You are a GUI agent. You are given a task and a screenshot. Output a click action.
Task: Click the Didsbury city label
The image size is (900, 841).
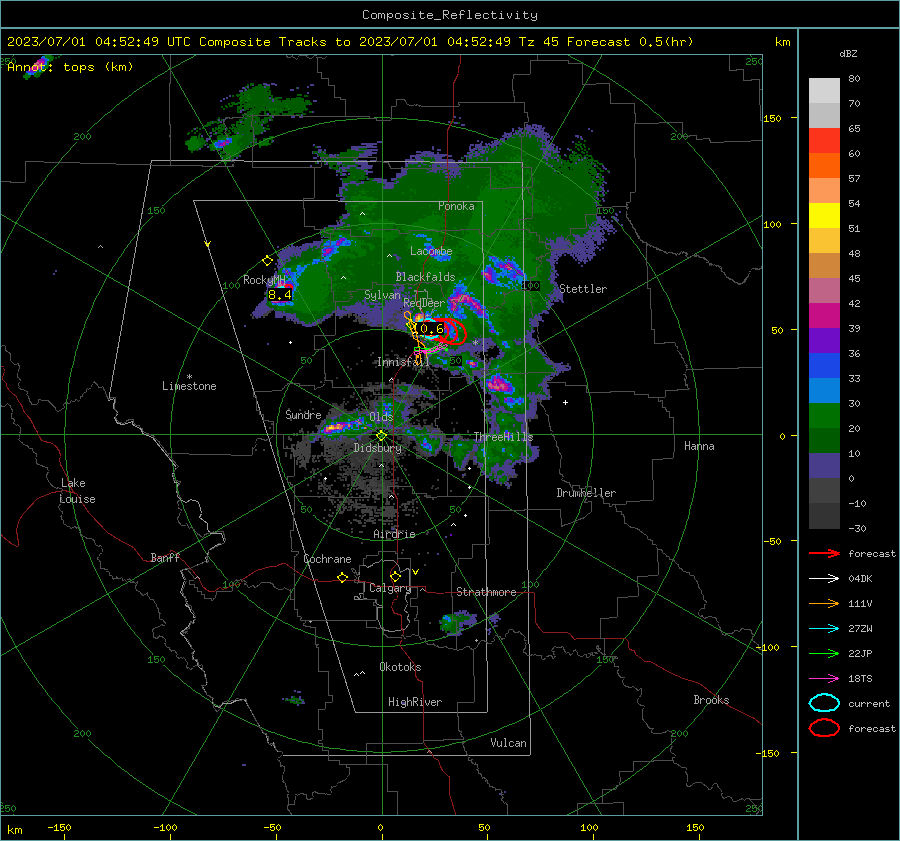click(378, 448)
